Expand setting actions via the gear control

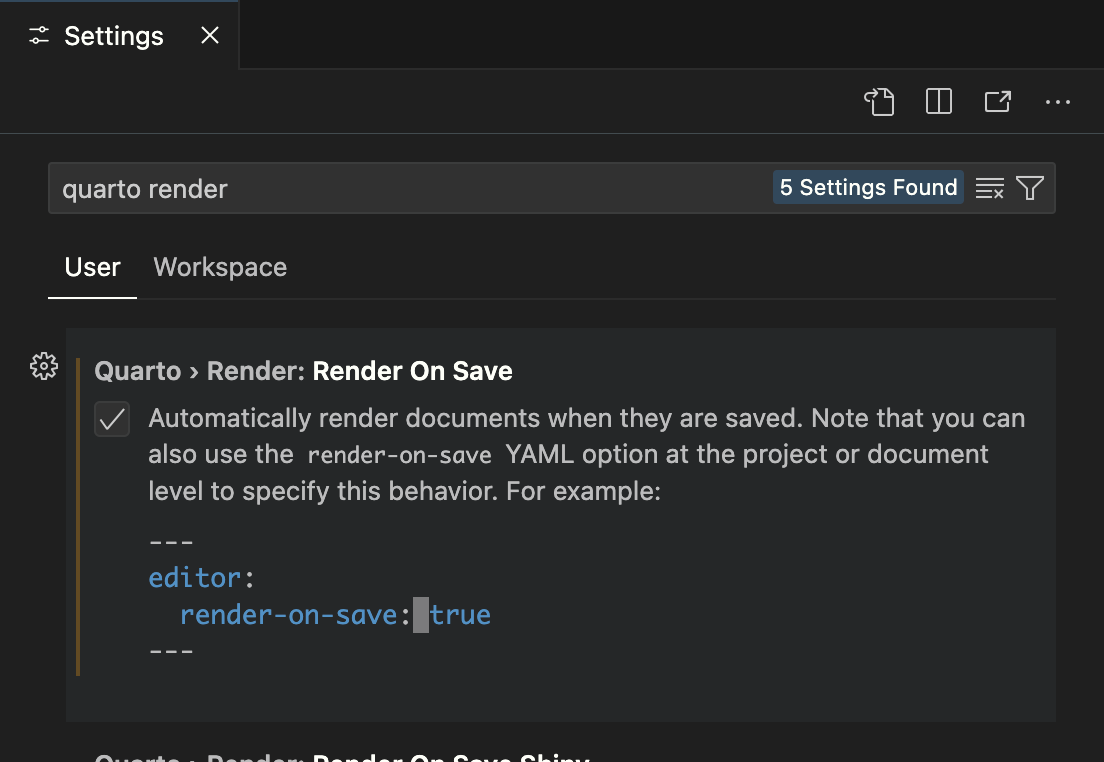tap(43, 366)
